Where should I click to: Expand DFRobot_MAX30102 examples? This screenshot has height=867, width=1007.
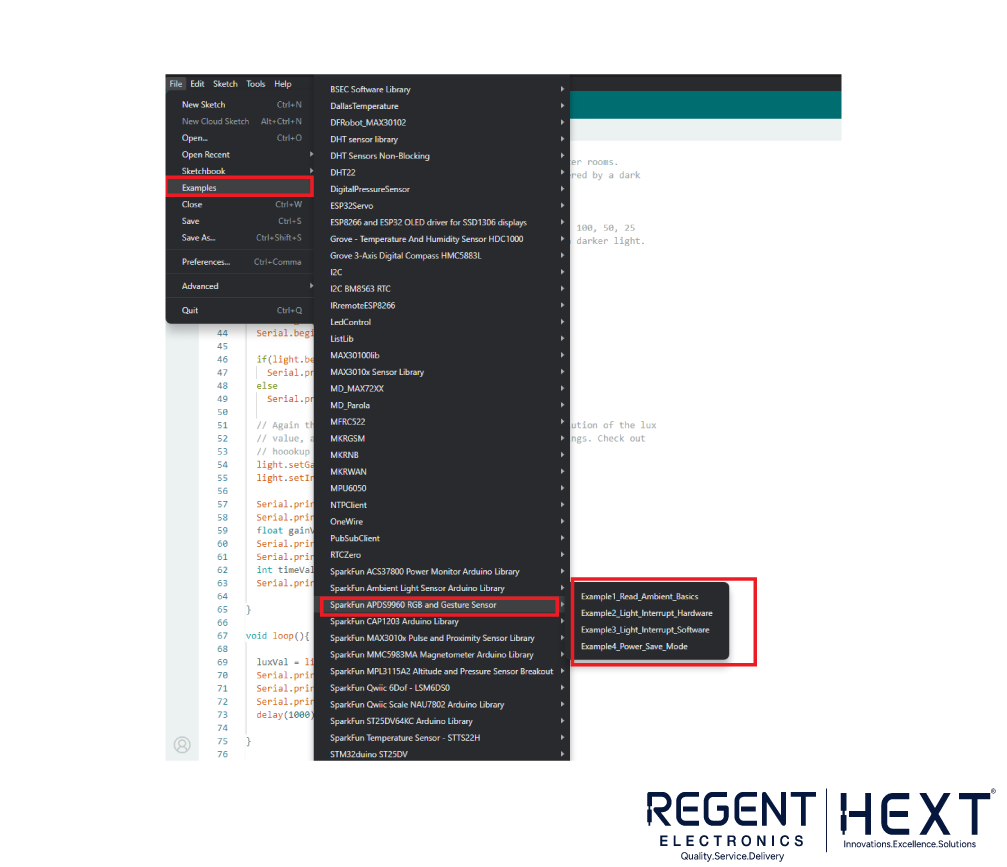442,123
